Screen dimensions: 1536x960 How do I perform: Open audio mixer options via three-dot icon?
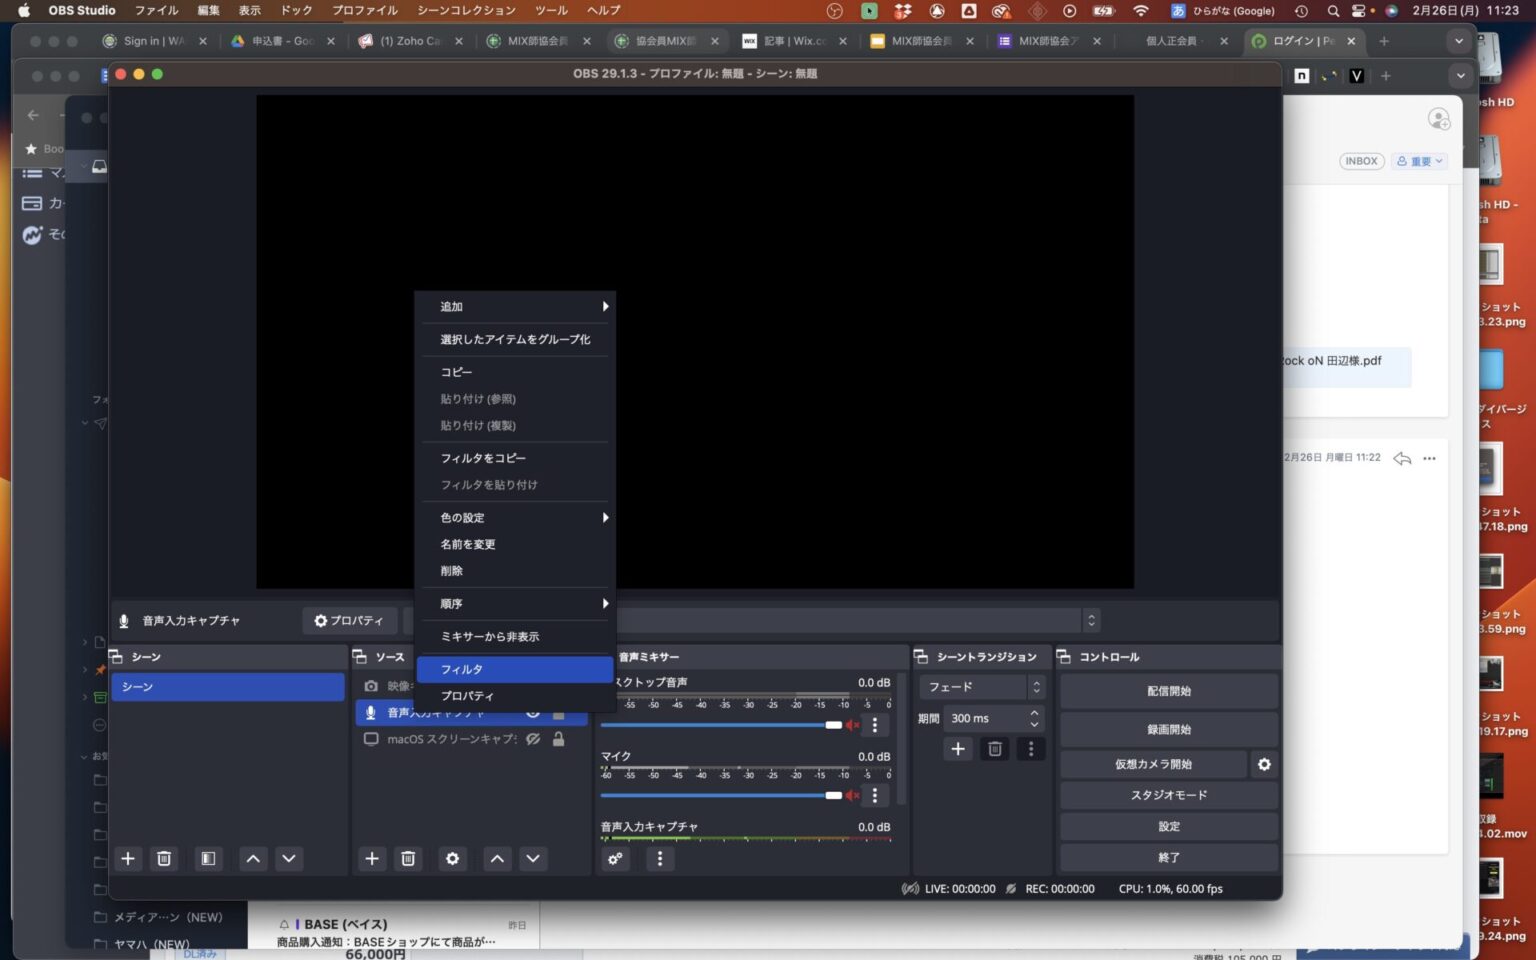pos(660,858)
